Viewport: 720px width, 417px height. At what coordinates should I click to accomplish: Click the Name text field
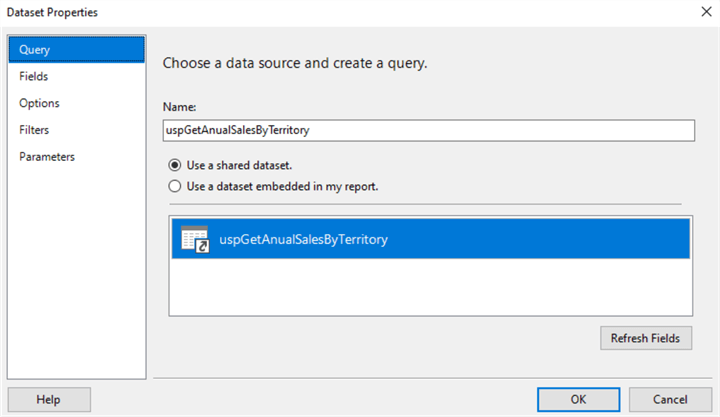point(428,130)
